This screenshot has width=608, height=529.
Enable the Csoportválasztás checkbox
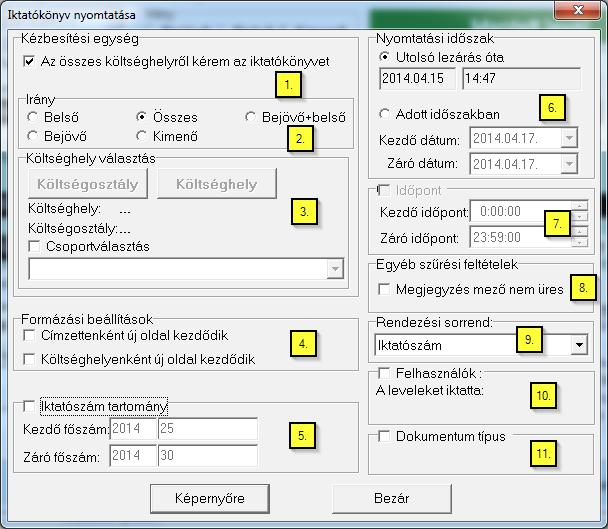click(35, 246)
